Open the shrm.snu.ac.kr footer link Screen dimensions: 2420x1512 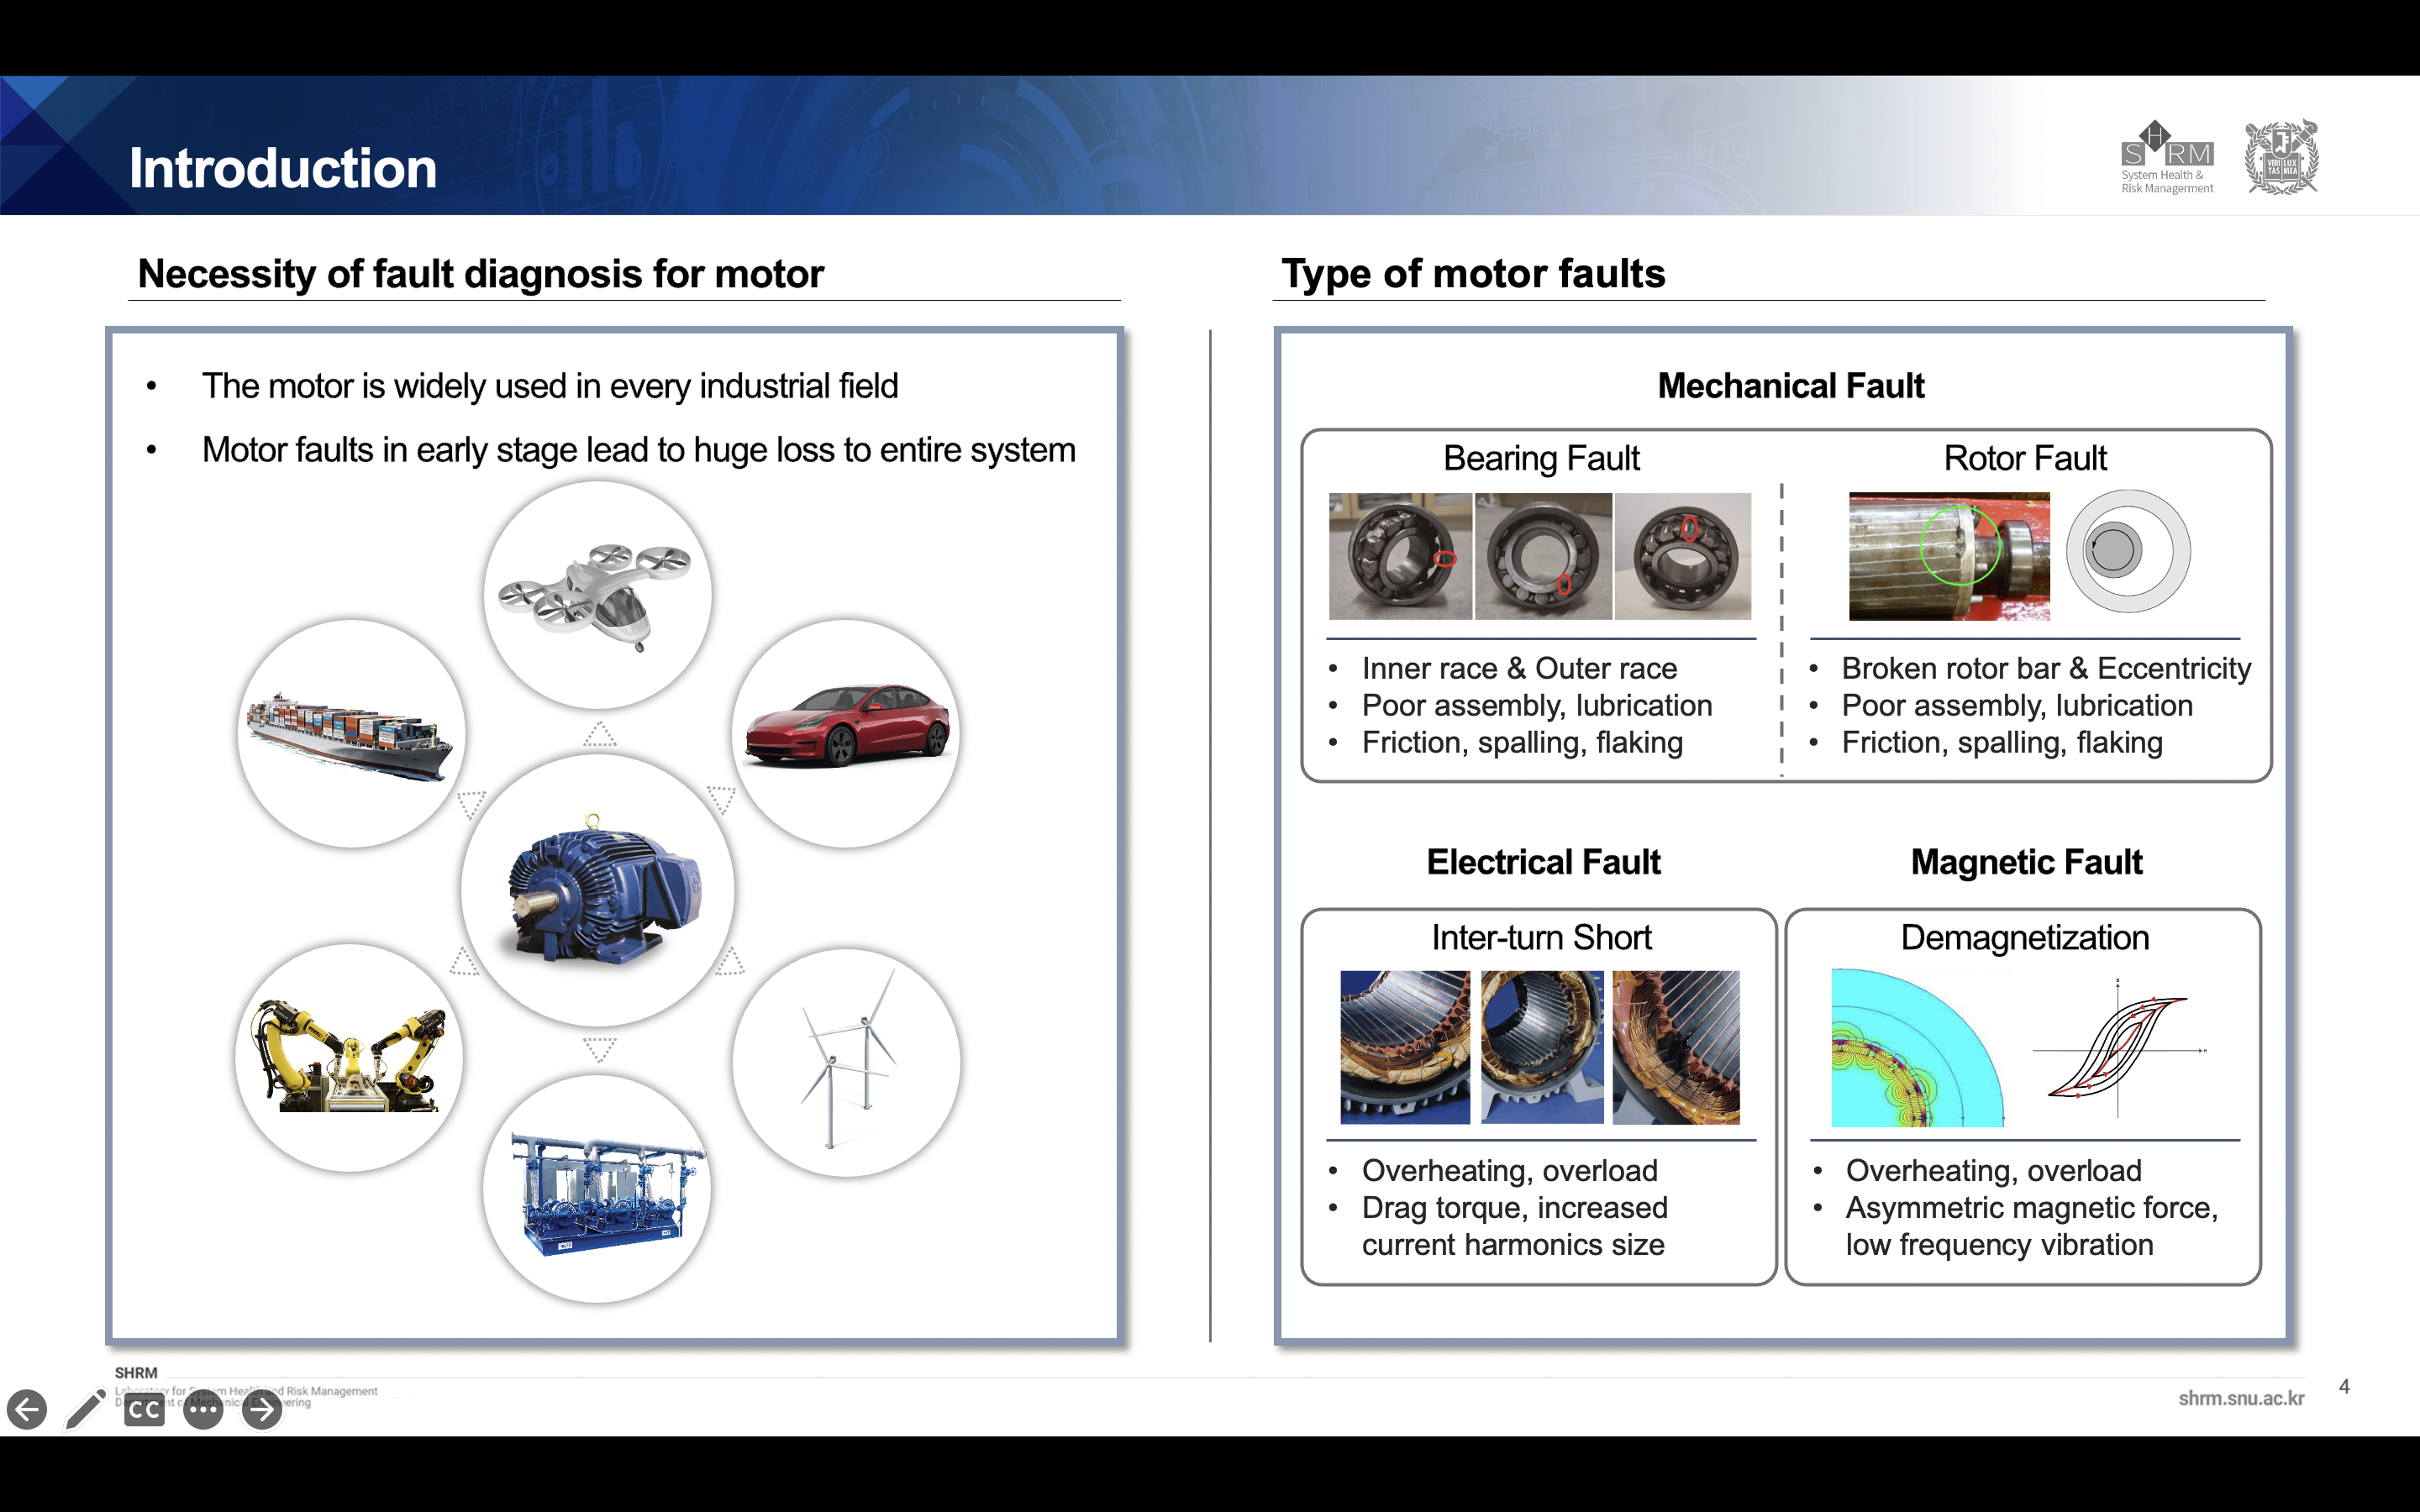[2241, 1398]
